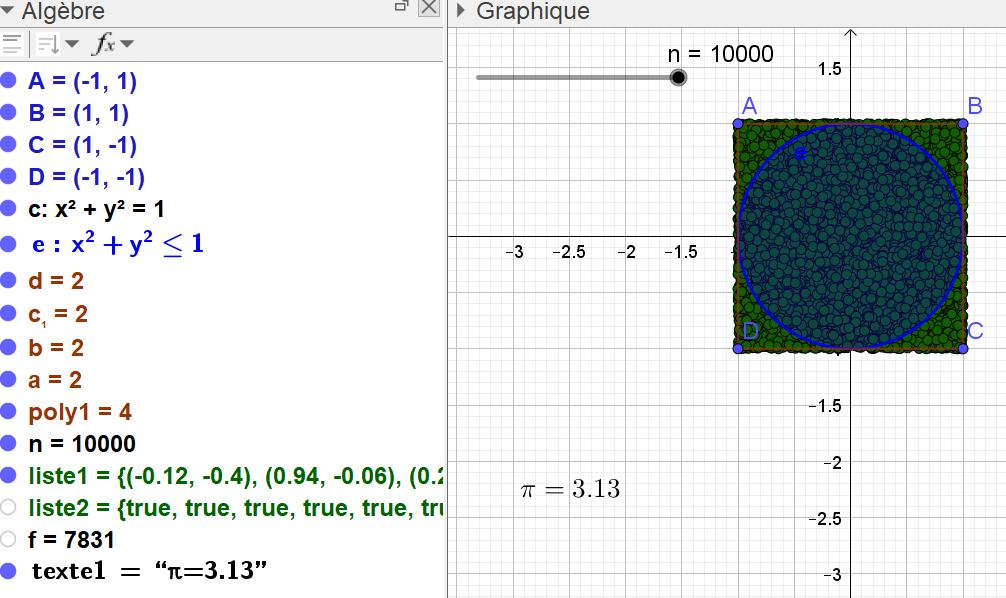The width and height of the screenshot is (1006, 598).
Task: Click the Graphique panel title
Action: click(x=533, y=11)
